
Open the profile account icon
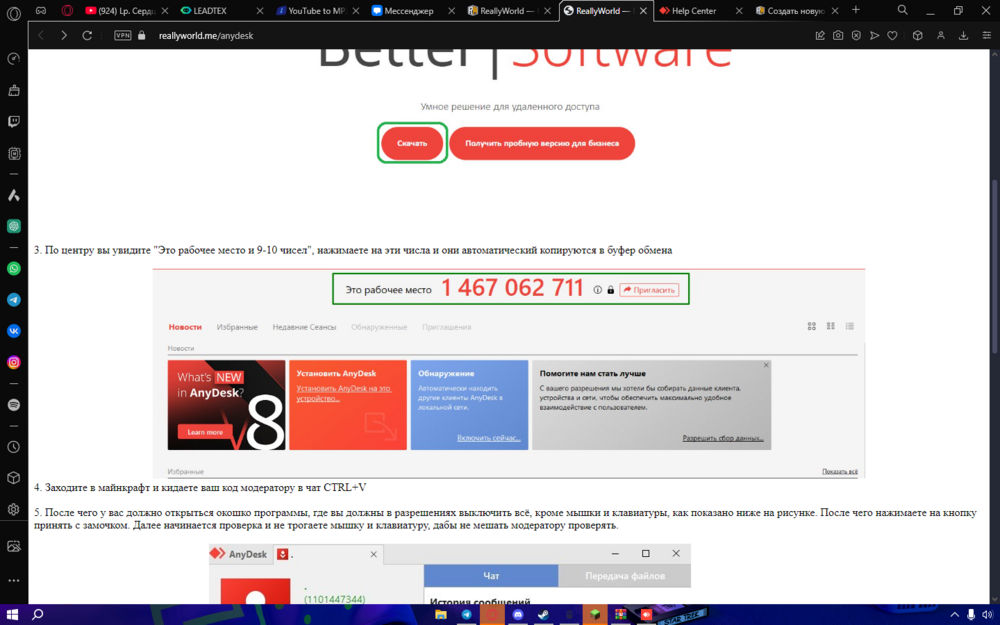941,36
